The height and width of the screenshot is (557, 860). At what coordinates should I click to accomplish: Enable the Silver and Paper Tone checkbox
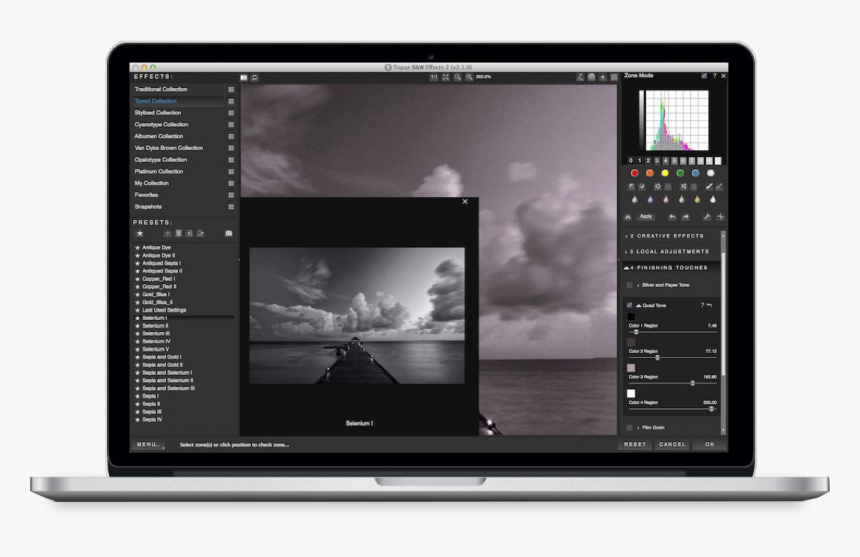pos(630,285)
